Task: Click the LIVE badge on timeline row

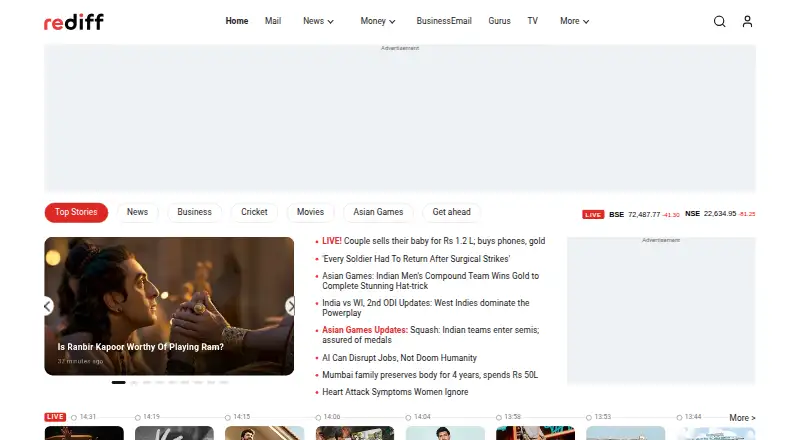Action: pos(55,417)
